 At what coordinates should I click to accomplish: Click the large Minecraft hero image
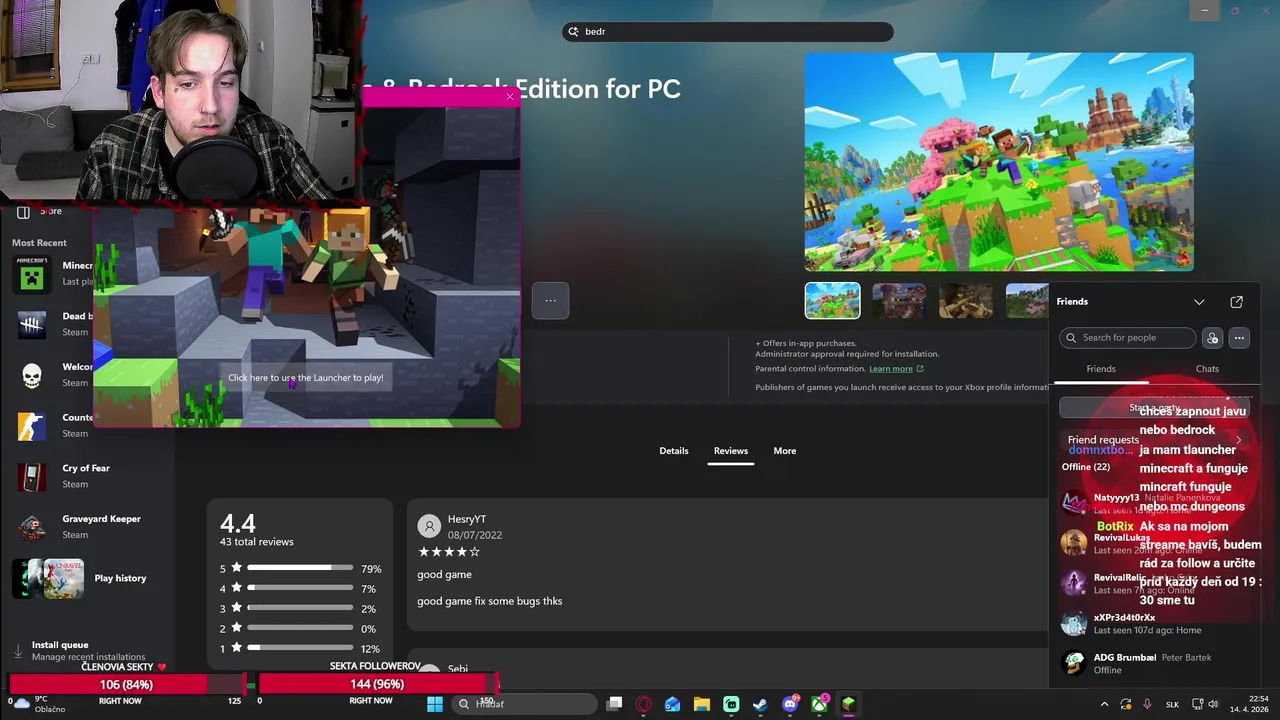[999, 162]
